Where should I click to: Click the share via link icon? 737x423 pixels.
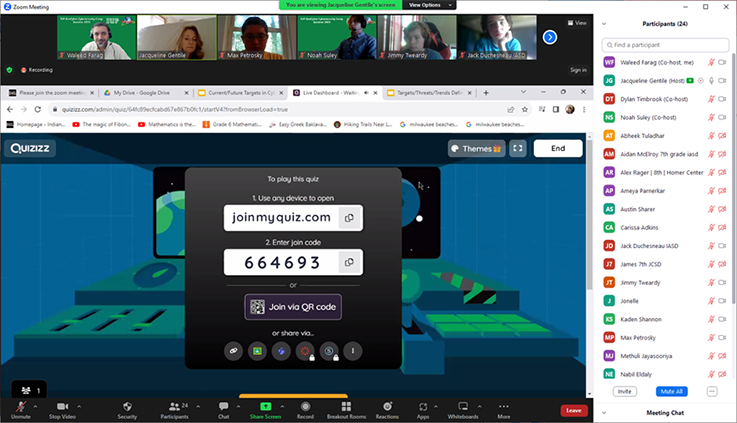[233, 351]
